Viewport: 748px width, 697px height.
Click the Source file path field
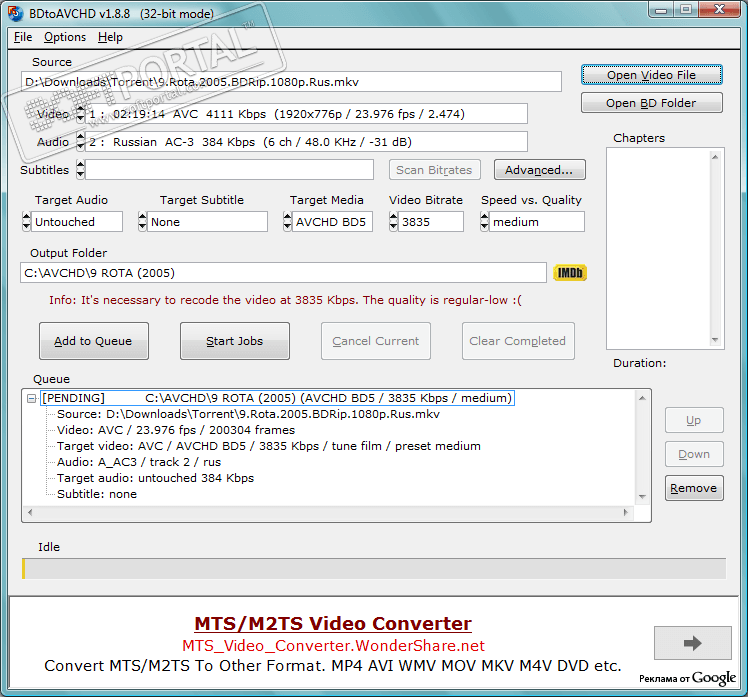click(291, 82)
